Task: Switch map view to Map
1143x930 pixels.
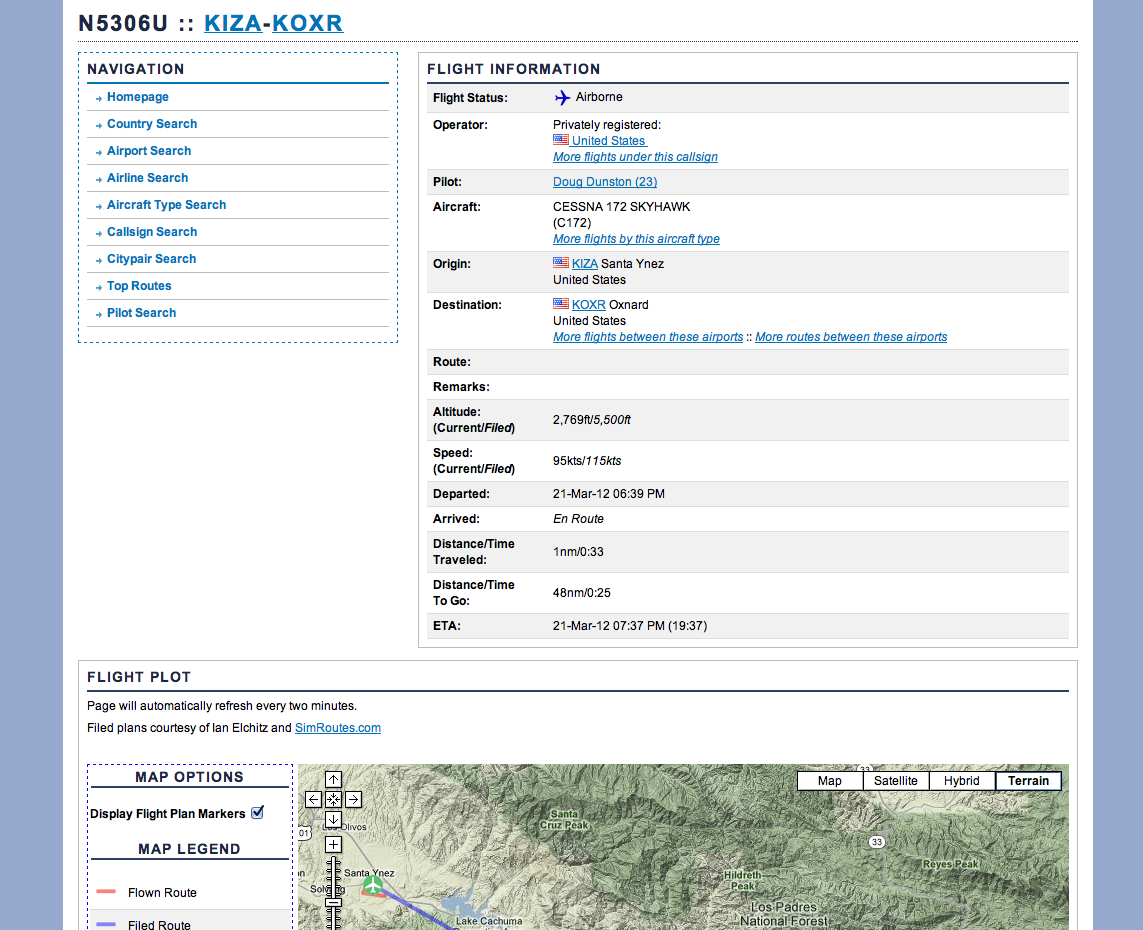Action: pos(830,781)
